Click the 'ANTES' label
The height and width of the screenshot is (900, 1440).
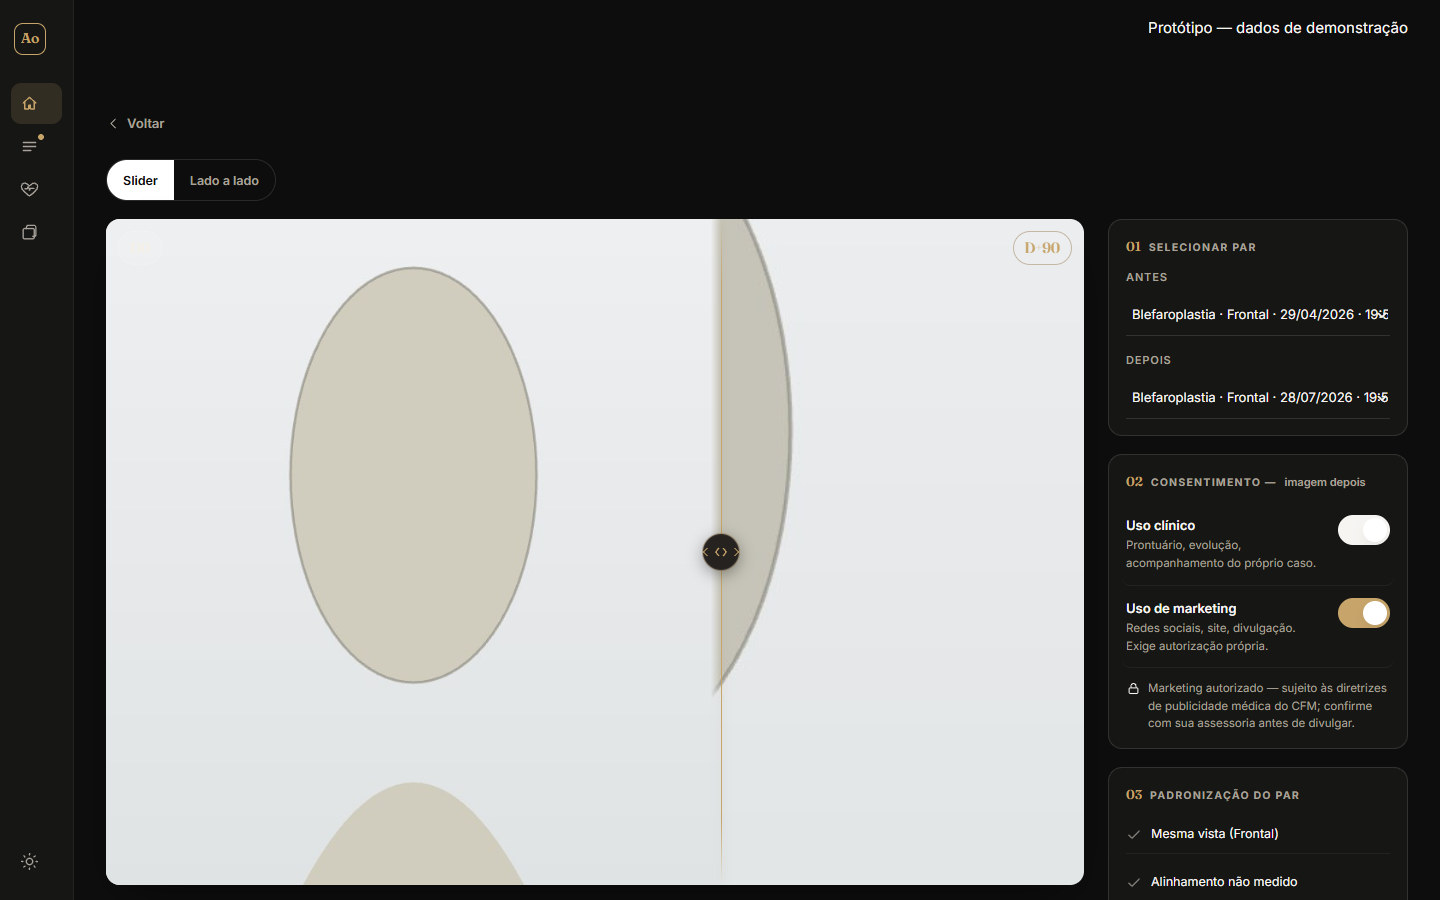1147,277
